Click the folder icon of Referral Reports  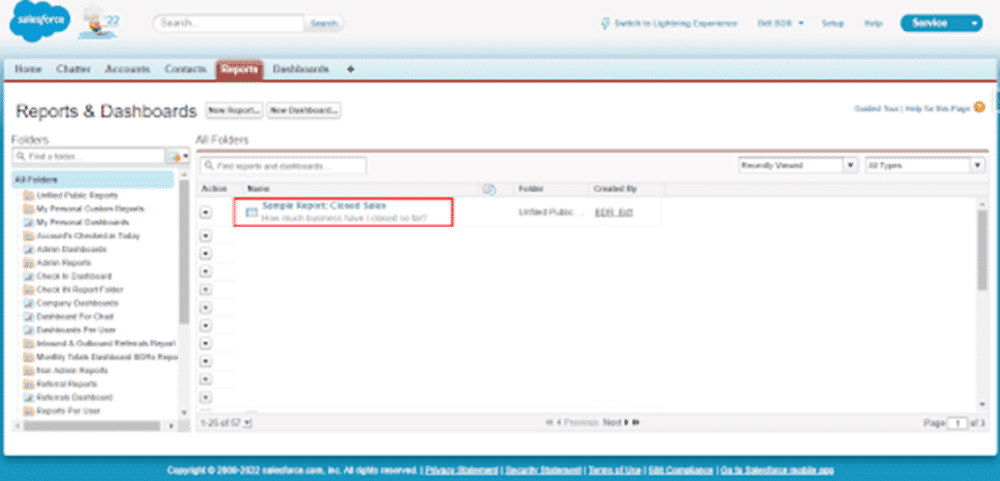(28, 384)
